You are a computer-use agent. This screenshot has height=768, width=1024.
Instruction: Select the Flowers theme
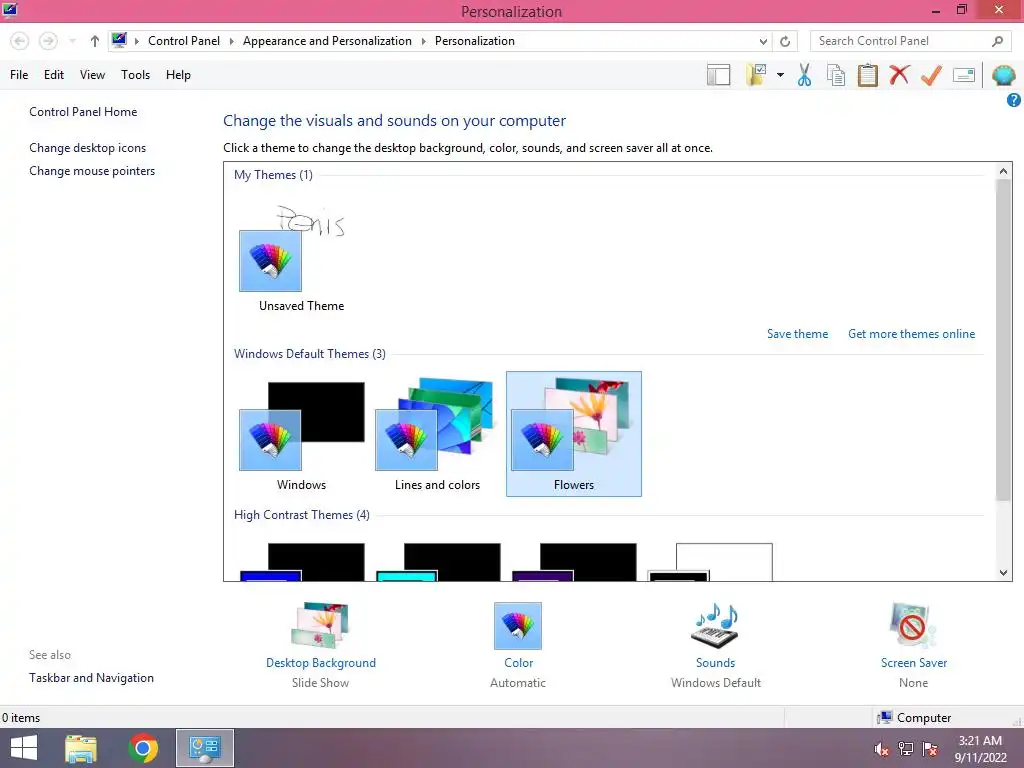pyautogui.click(x=574, y=434)
